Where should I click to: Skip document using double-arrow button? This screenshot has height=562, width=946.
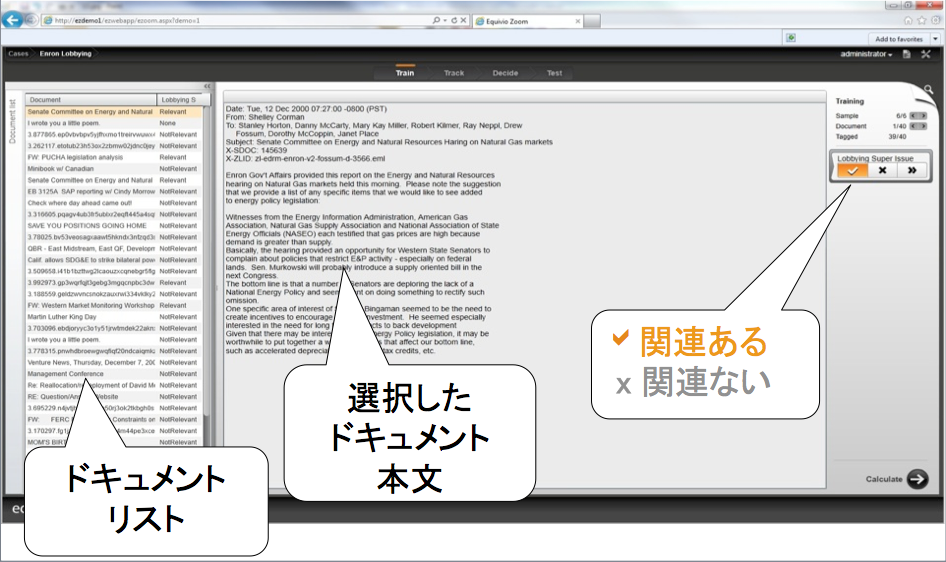coord(912,171)
